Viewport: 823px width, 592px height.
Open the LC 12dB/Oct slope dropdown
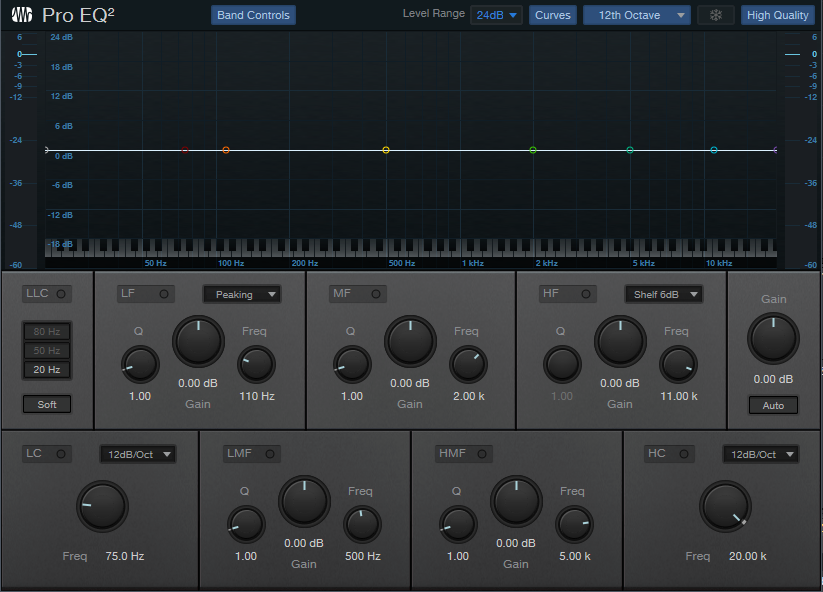(138, 454)
